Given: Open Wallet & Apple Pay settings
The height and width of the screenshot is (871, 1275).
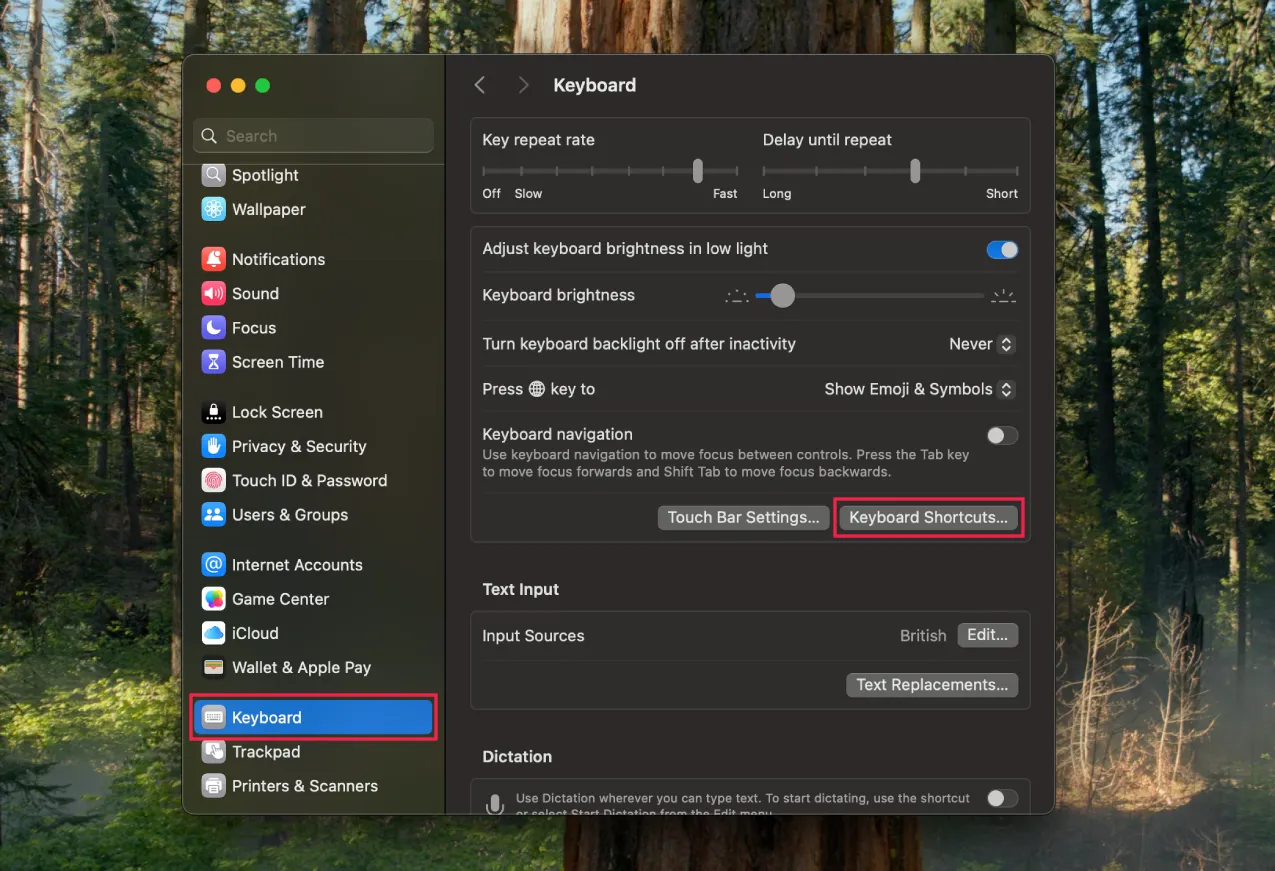Looking at the screenshot, I should tap(313, 667).
